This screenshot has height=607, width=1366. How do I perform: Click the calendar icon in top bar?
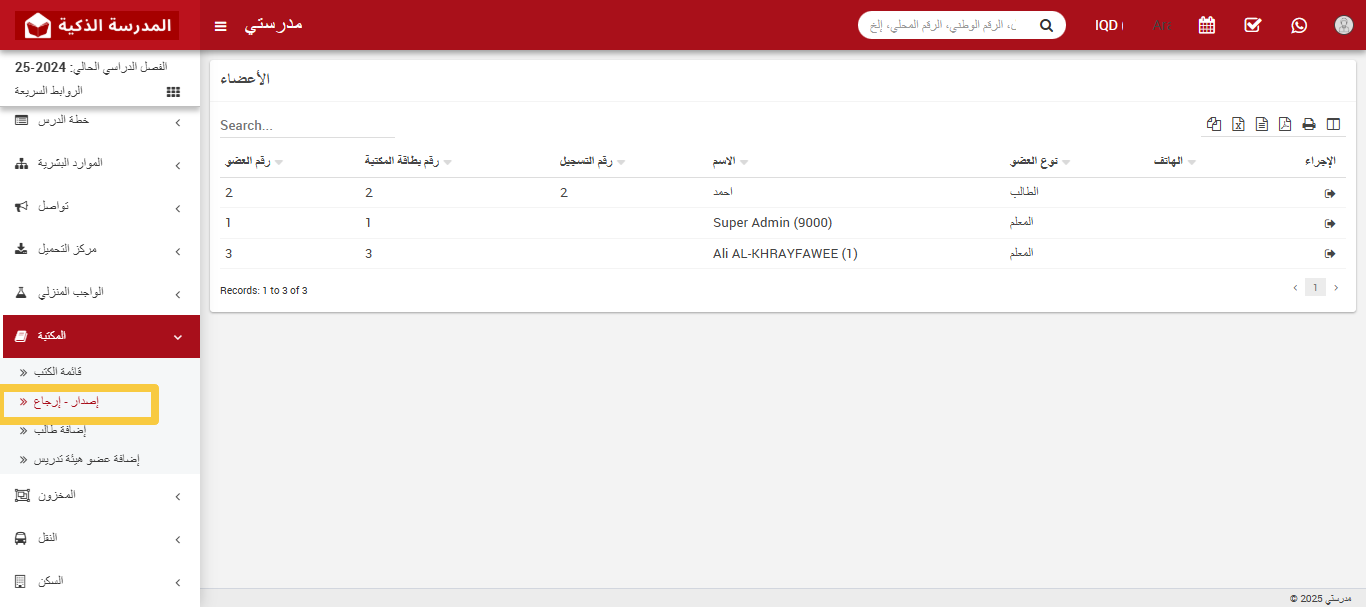(1207, 25)
